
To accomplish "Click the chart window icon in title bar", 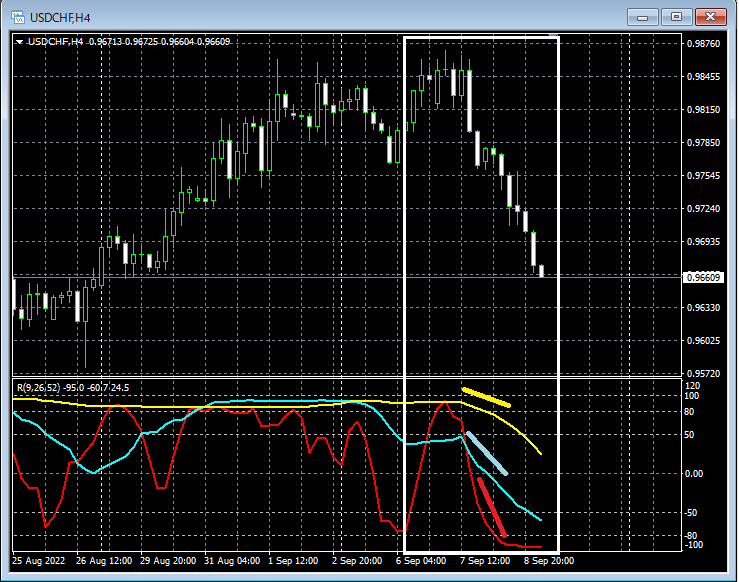I will [17, 17].
